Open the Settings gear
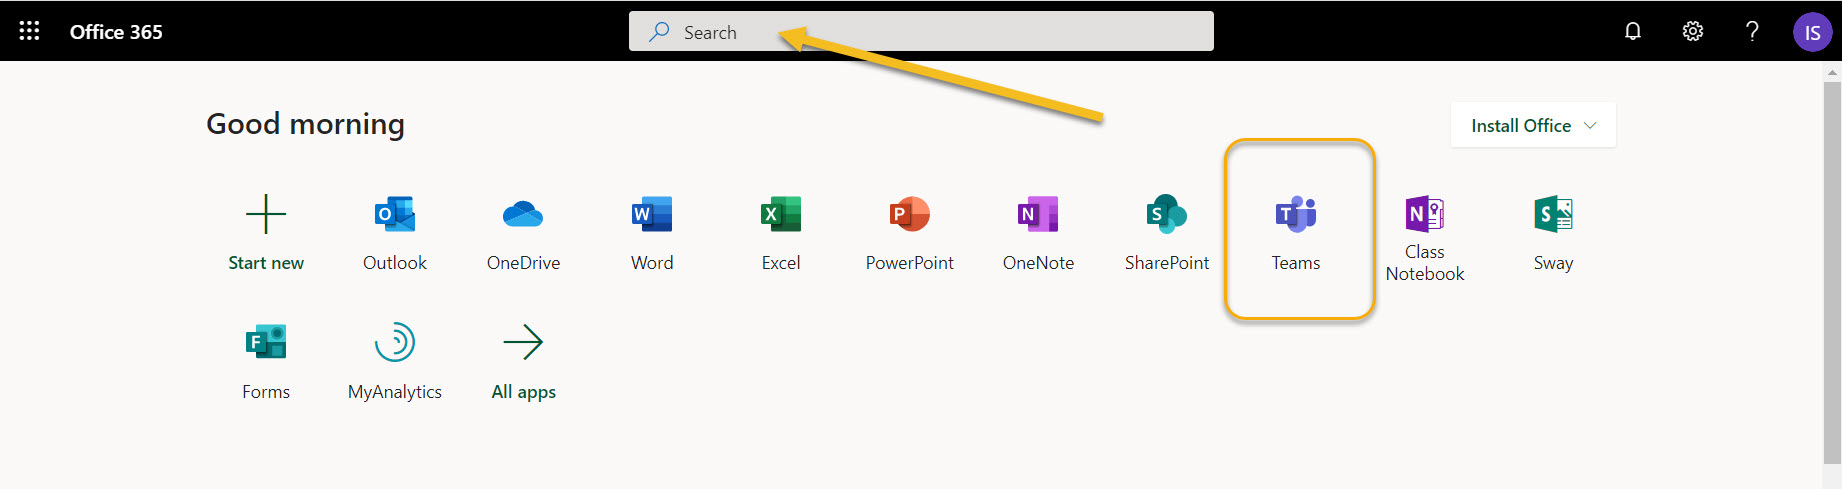This screenshot has width=1842, height=489. coord(1693,31)
